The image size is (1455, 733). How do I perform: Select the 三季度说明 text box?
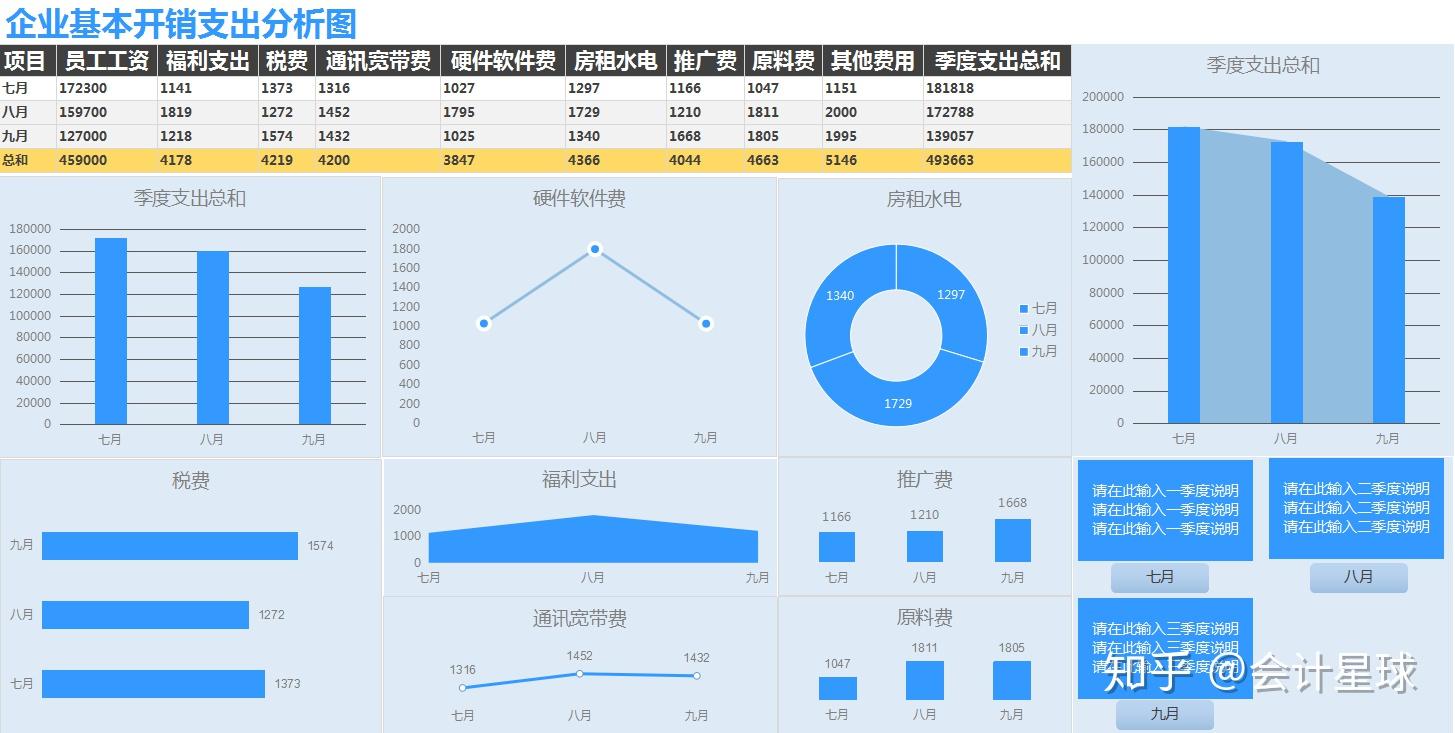1165,648
